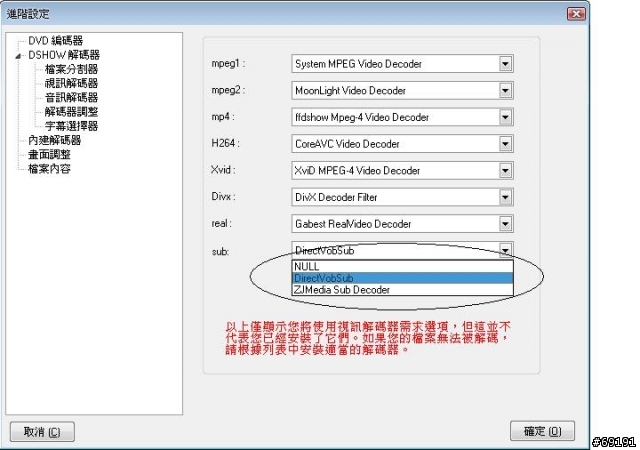Select 字幕選擇器 in the tree
Viewport: 640px width, 450px height.
(x=71, y=126)
